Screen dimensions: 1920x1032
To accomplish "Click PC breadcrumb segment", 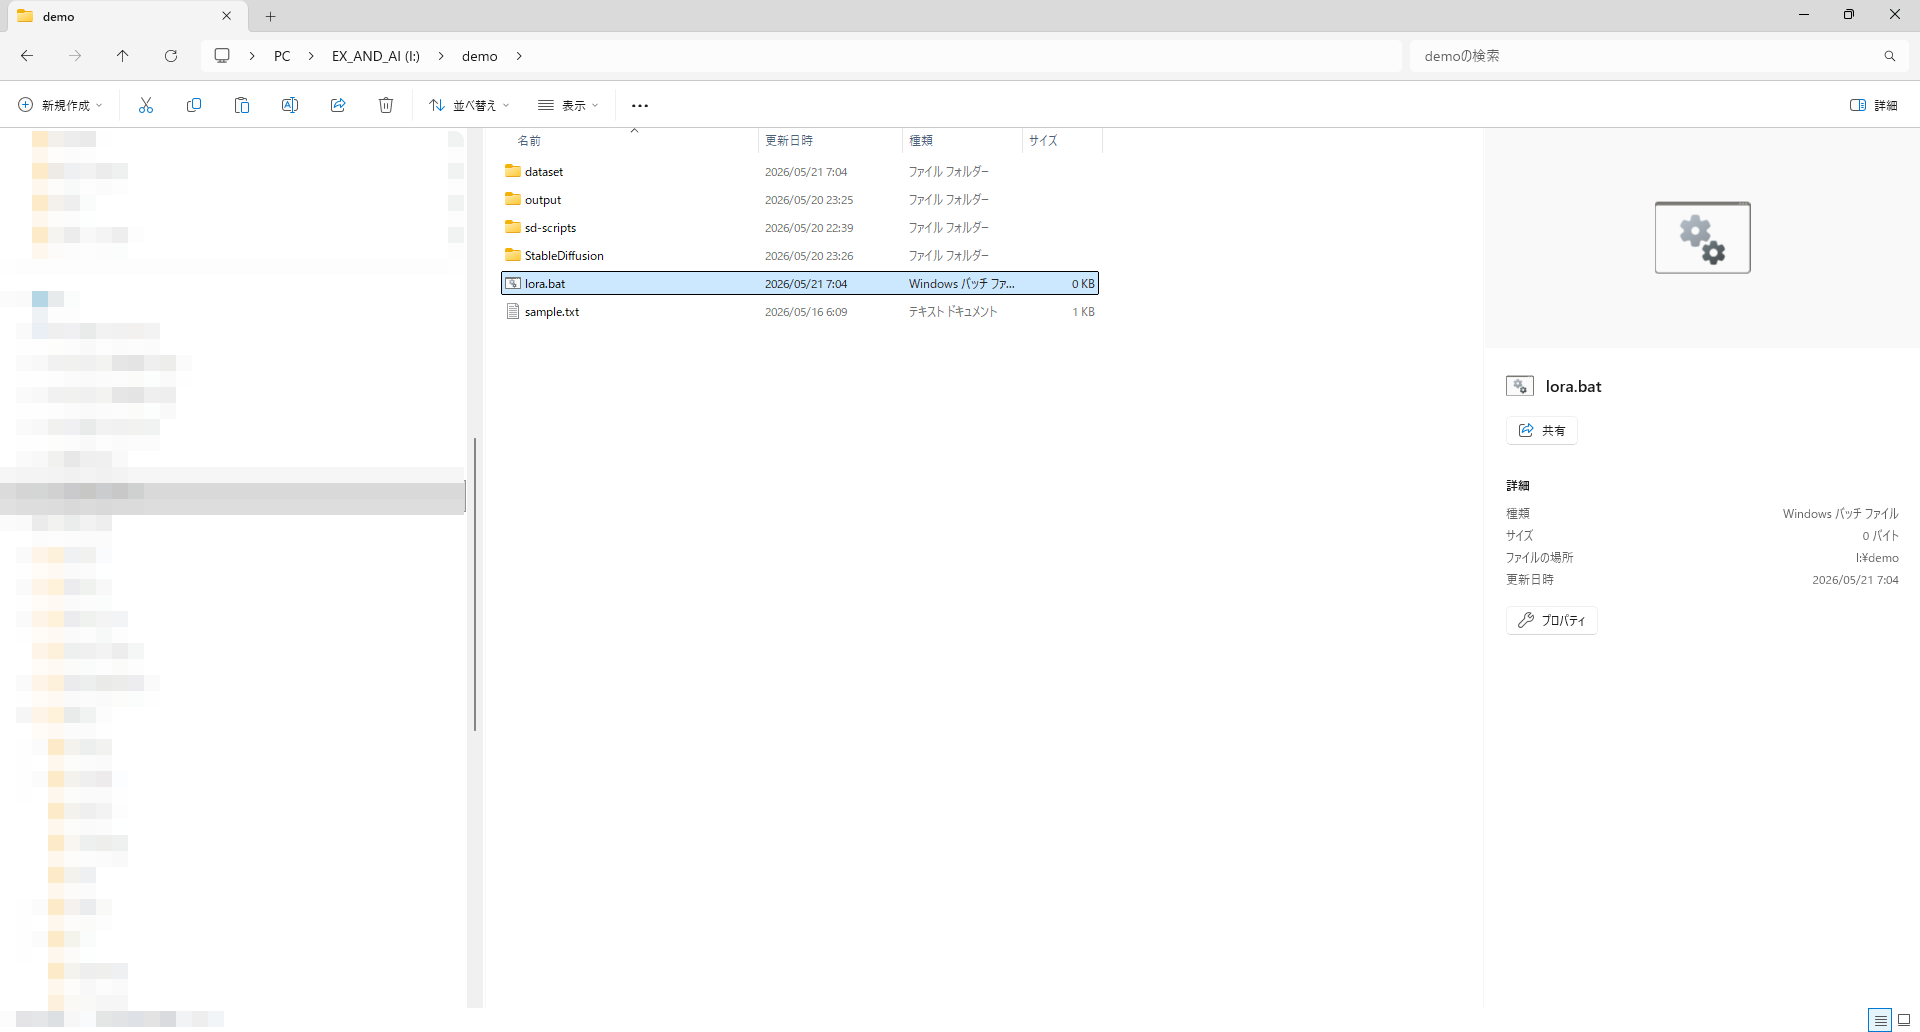I will click(282, 56).
